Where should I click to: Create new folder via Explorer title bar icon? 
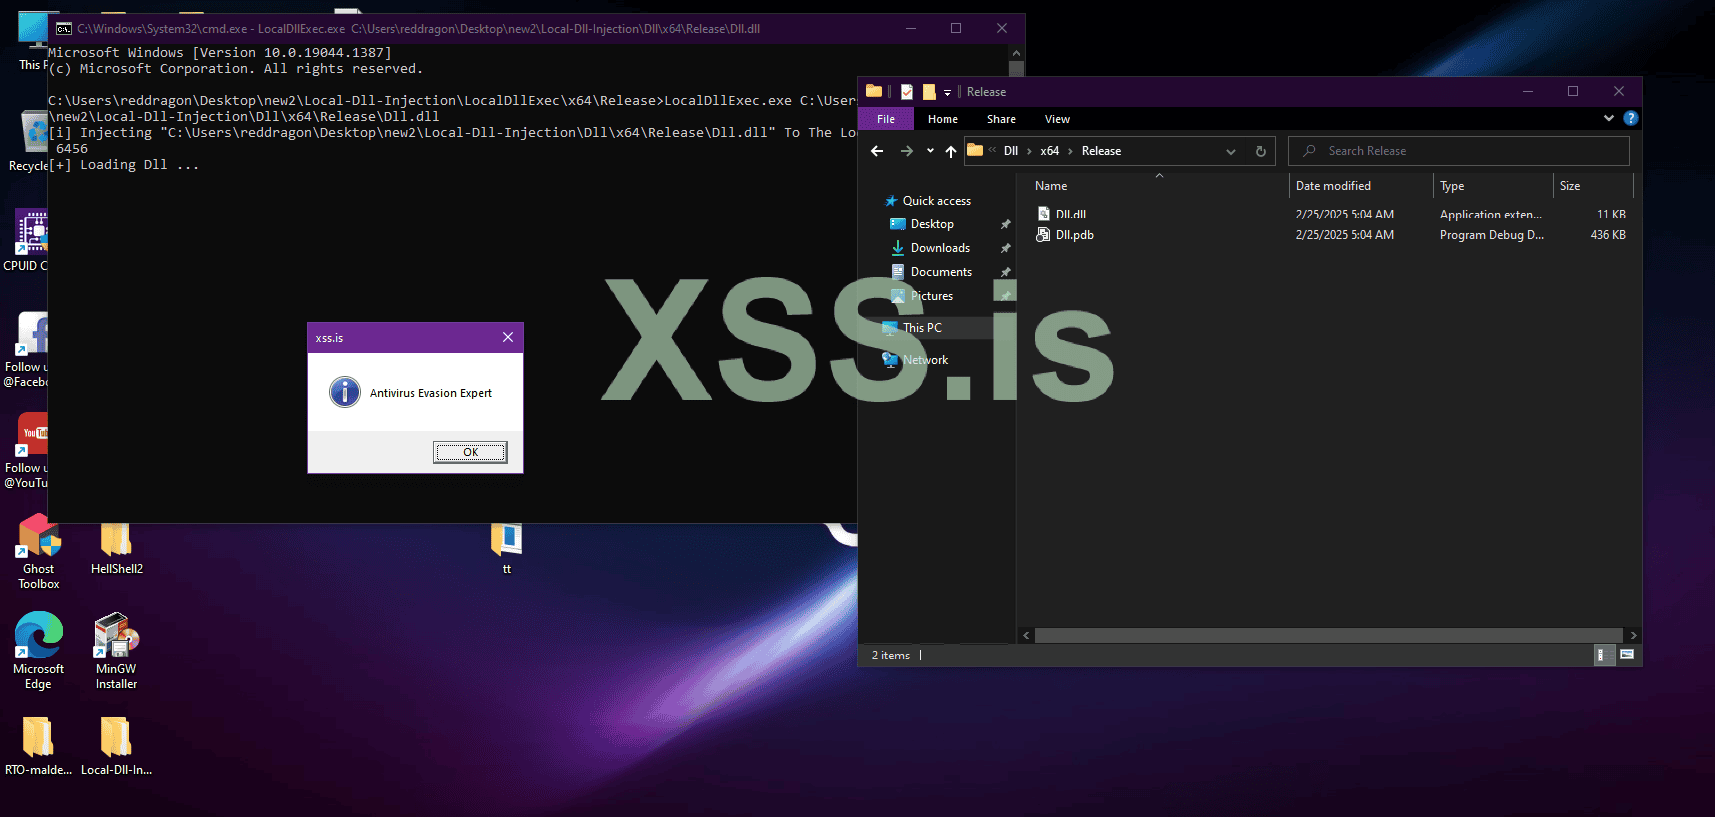point(929,92)
